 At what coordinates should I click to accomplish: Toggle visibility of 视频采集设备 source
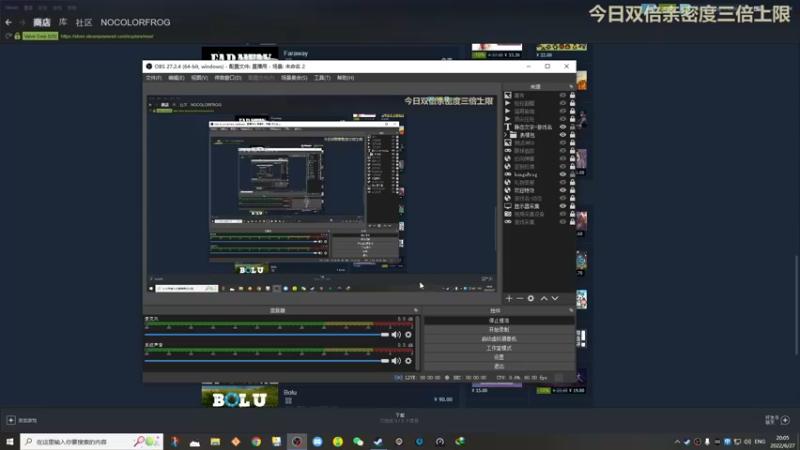click(x=563, y=214)
